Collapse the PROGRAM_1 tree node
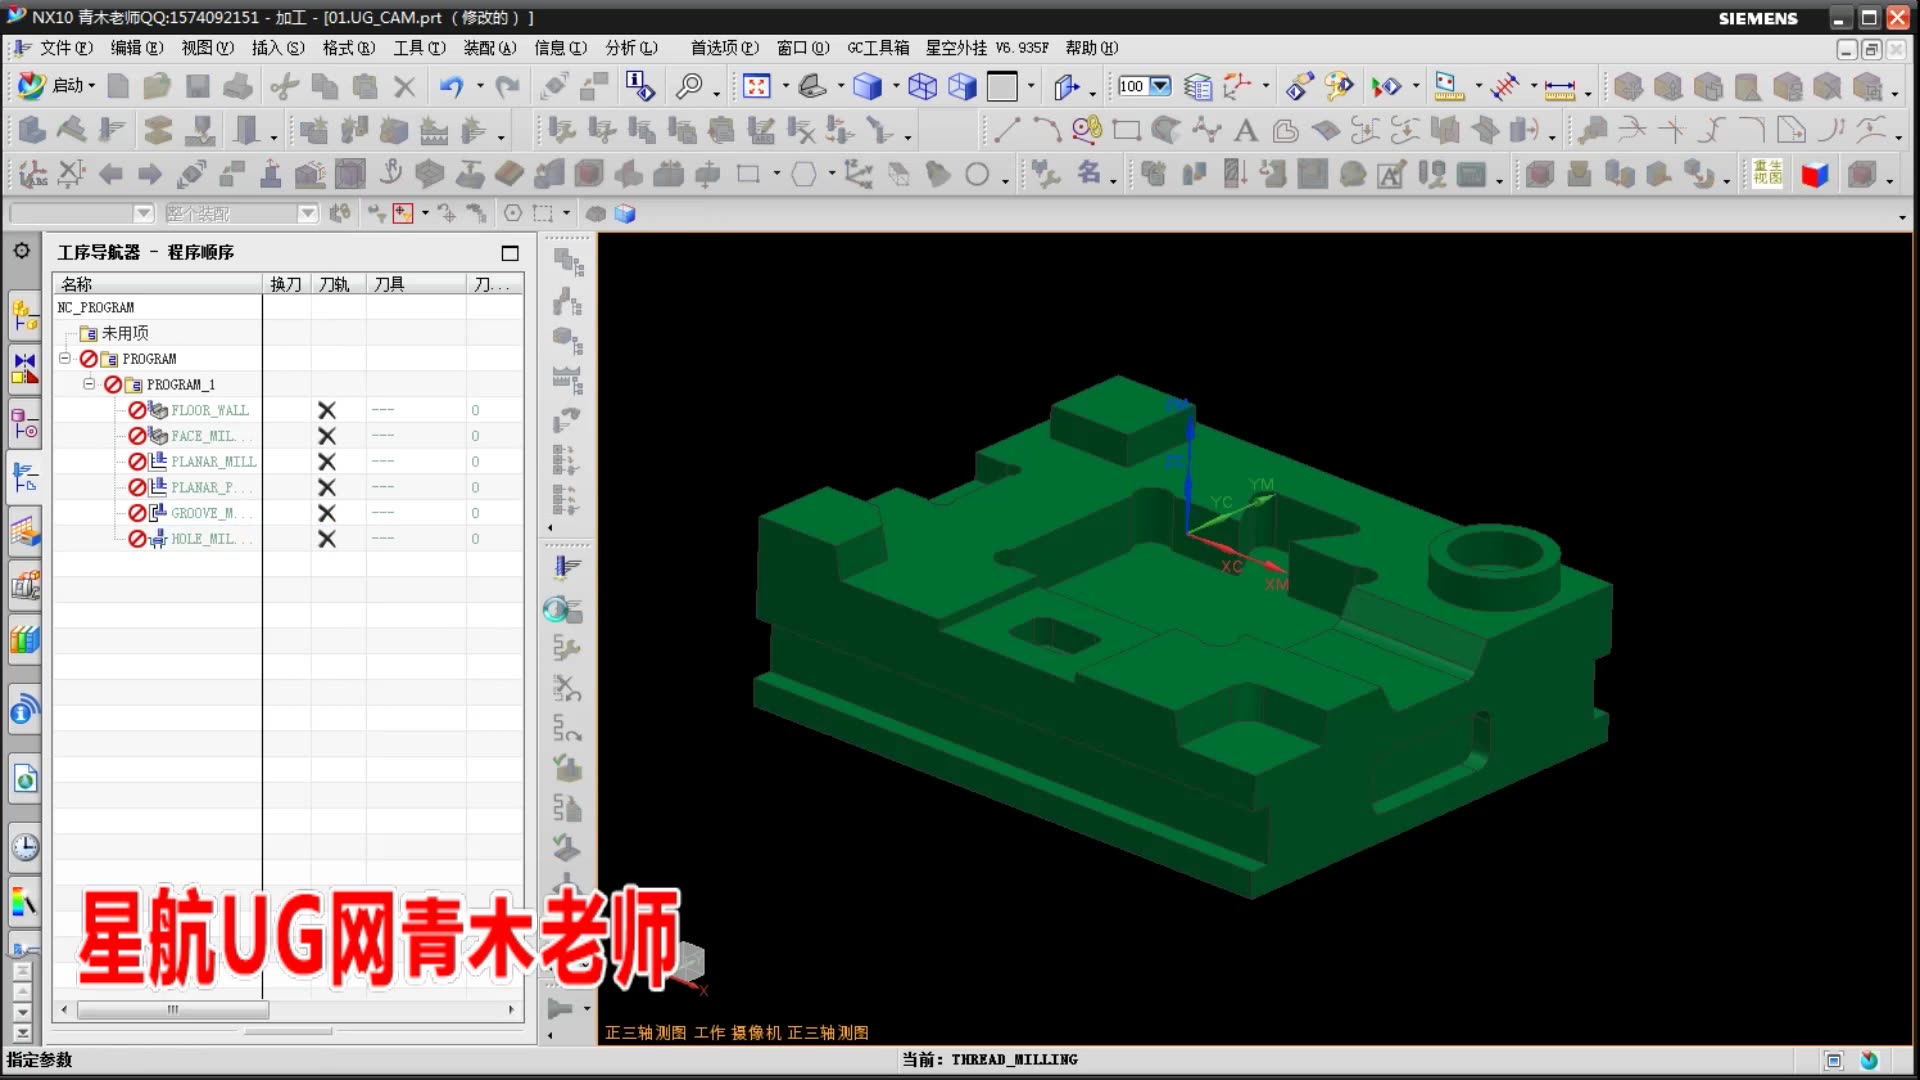Image resolution: width=1920 pixels, height=1080 pixels. (89, 384)
